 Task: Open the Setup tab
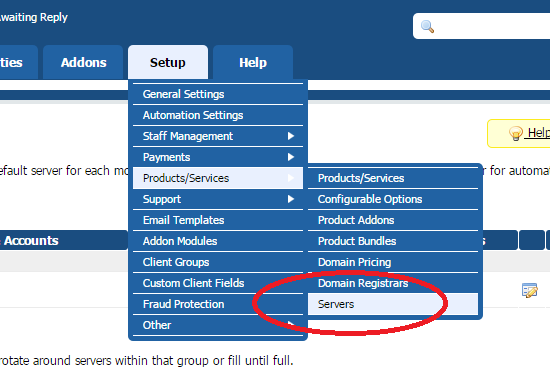click(x=168, y=62)
